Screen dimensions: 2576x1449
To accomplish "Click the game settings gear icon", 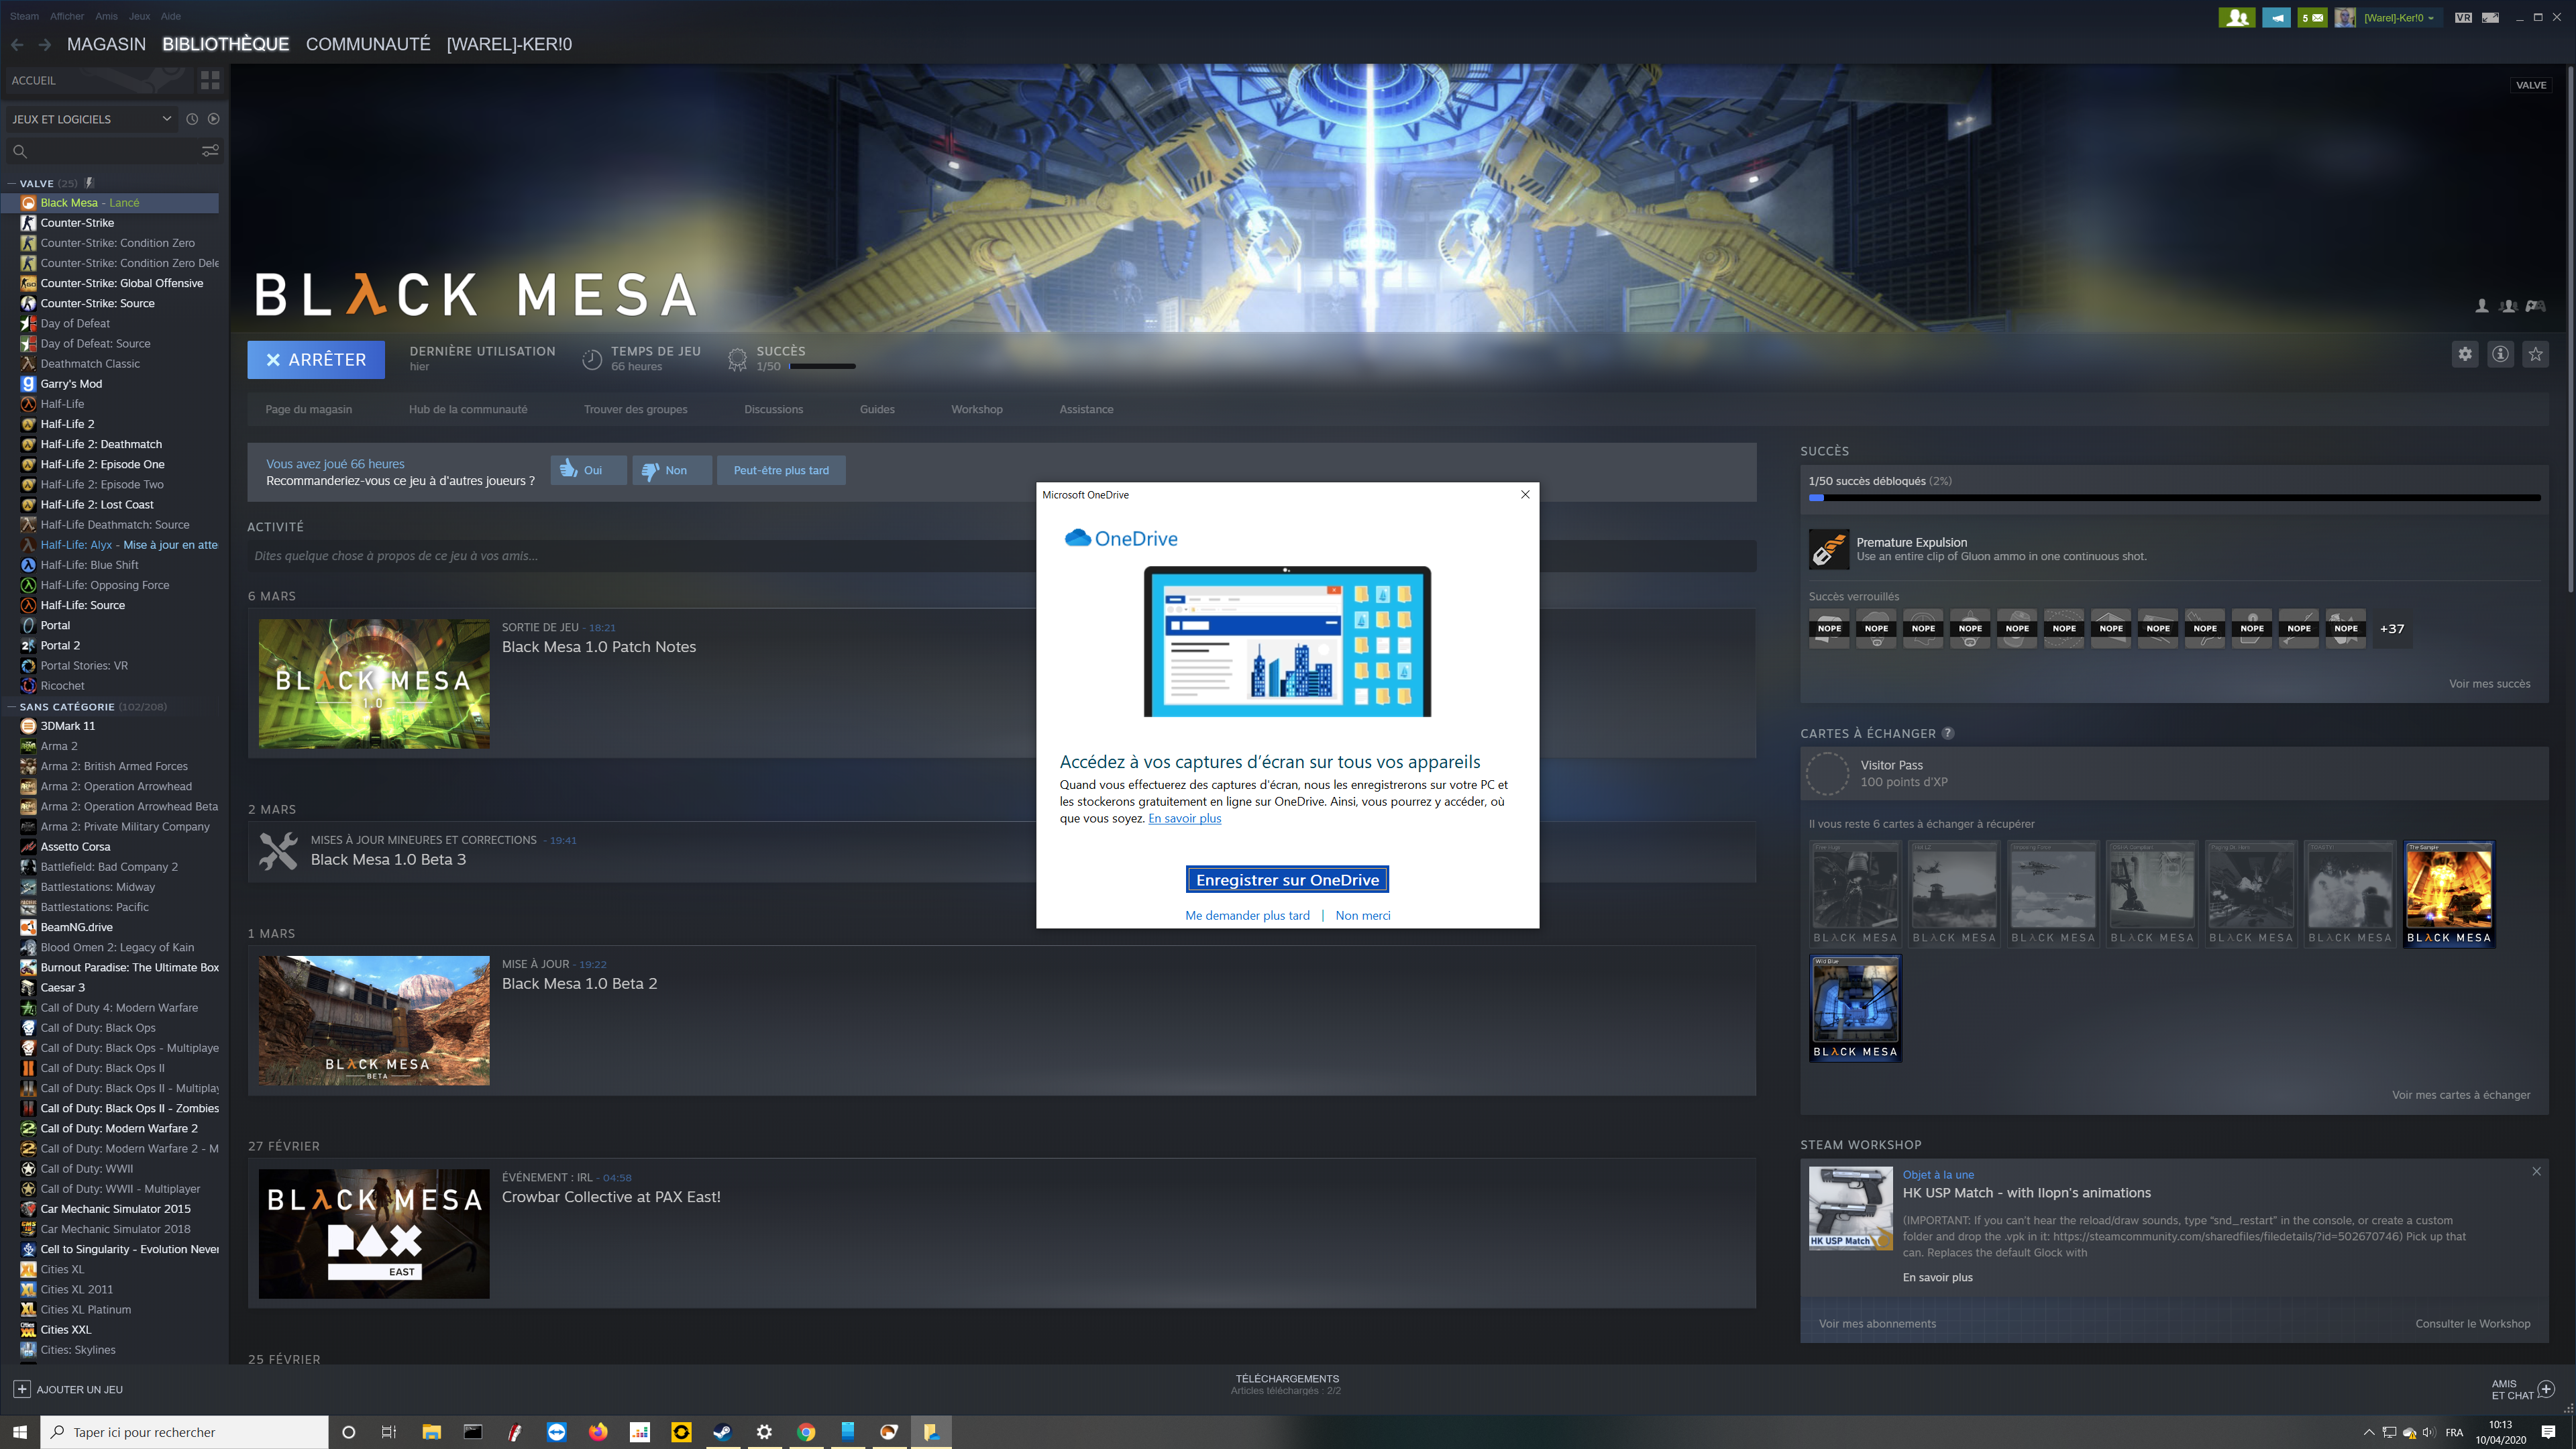I will click(2465, 354).
